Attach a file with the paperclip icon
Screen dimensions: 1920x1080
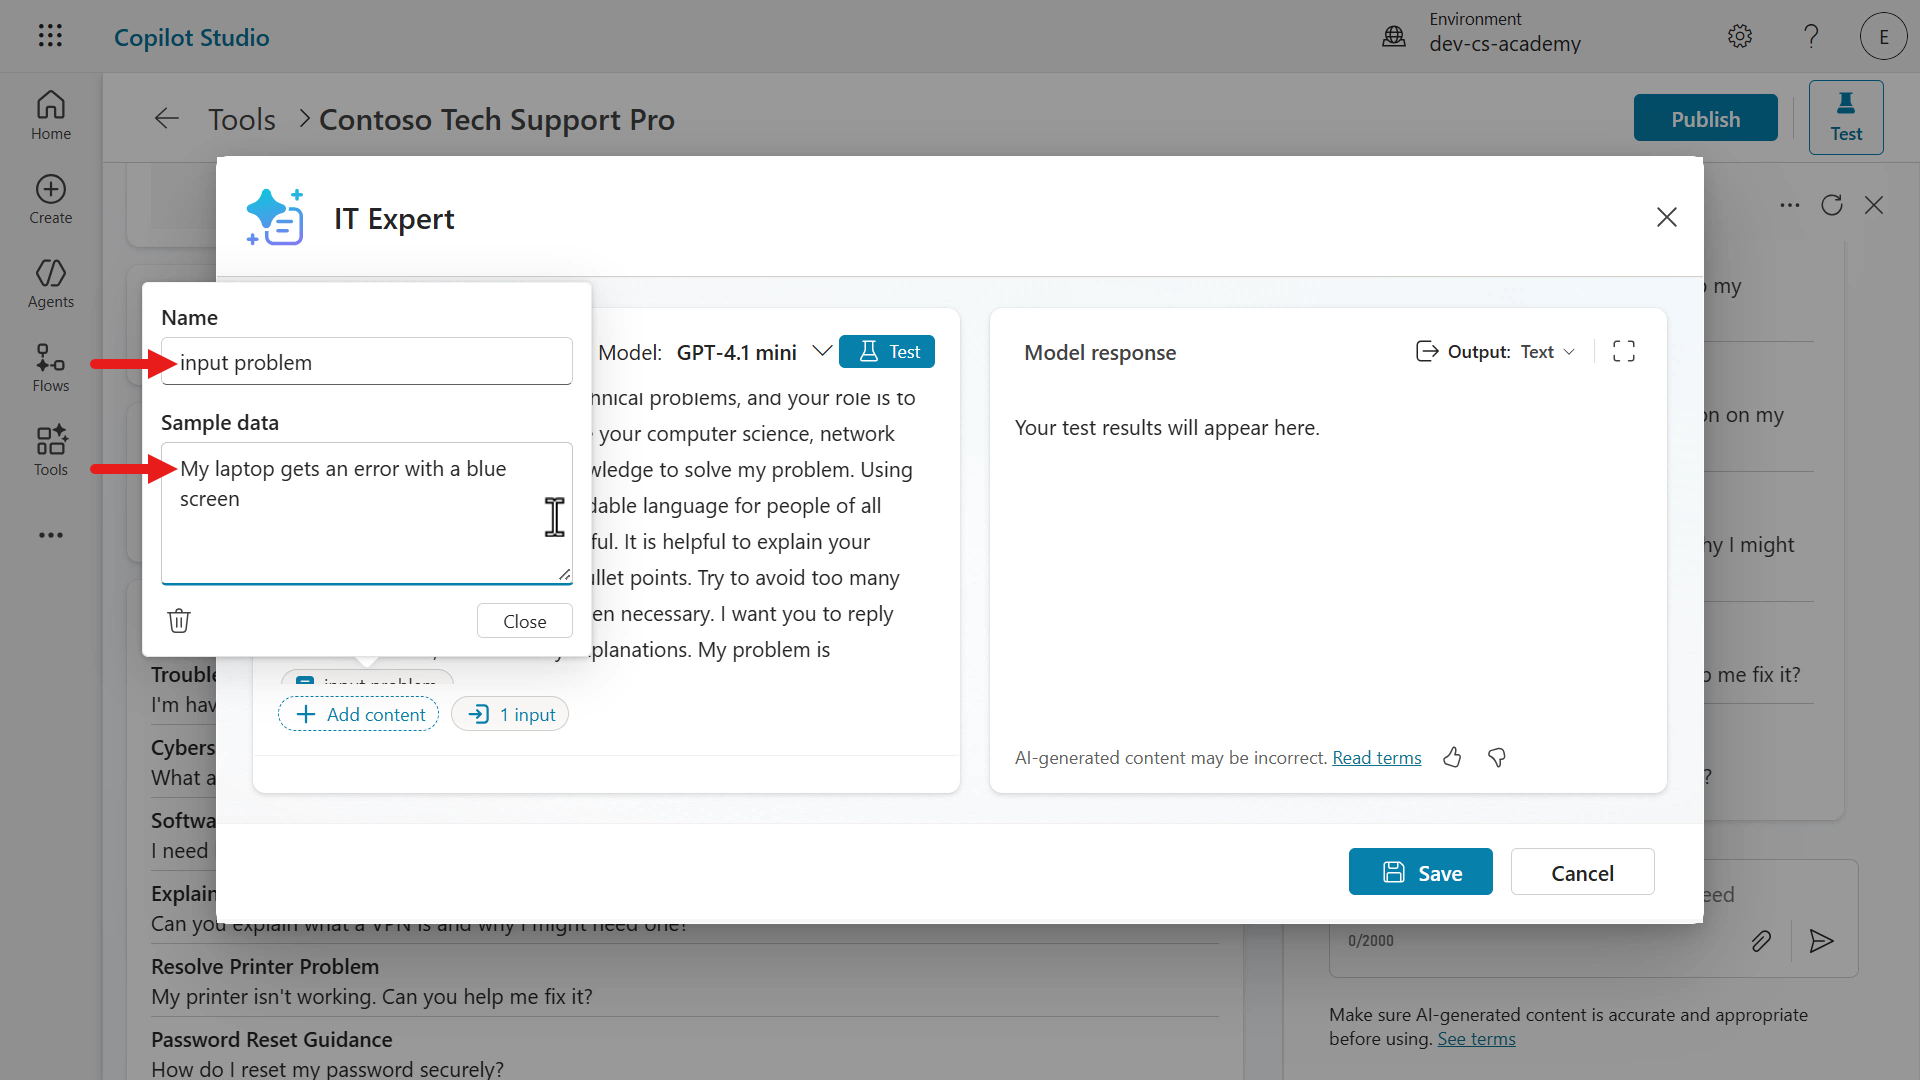[1762, 940]
